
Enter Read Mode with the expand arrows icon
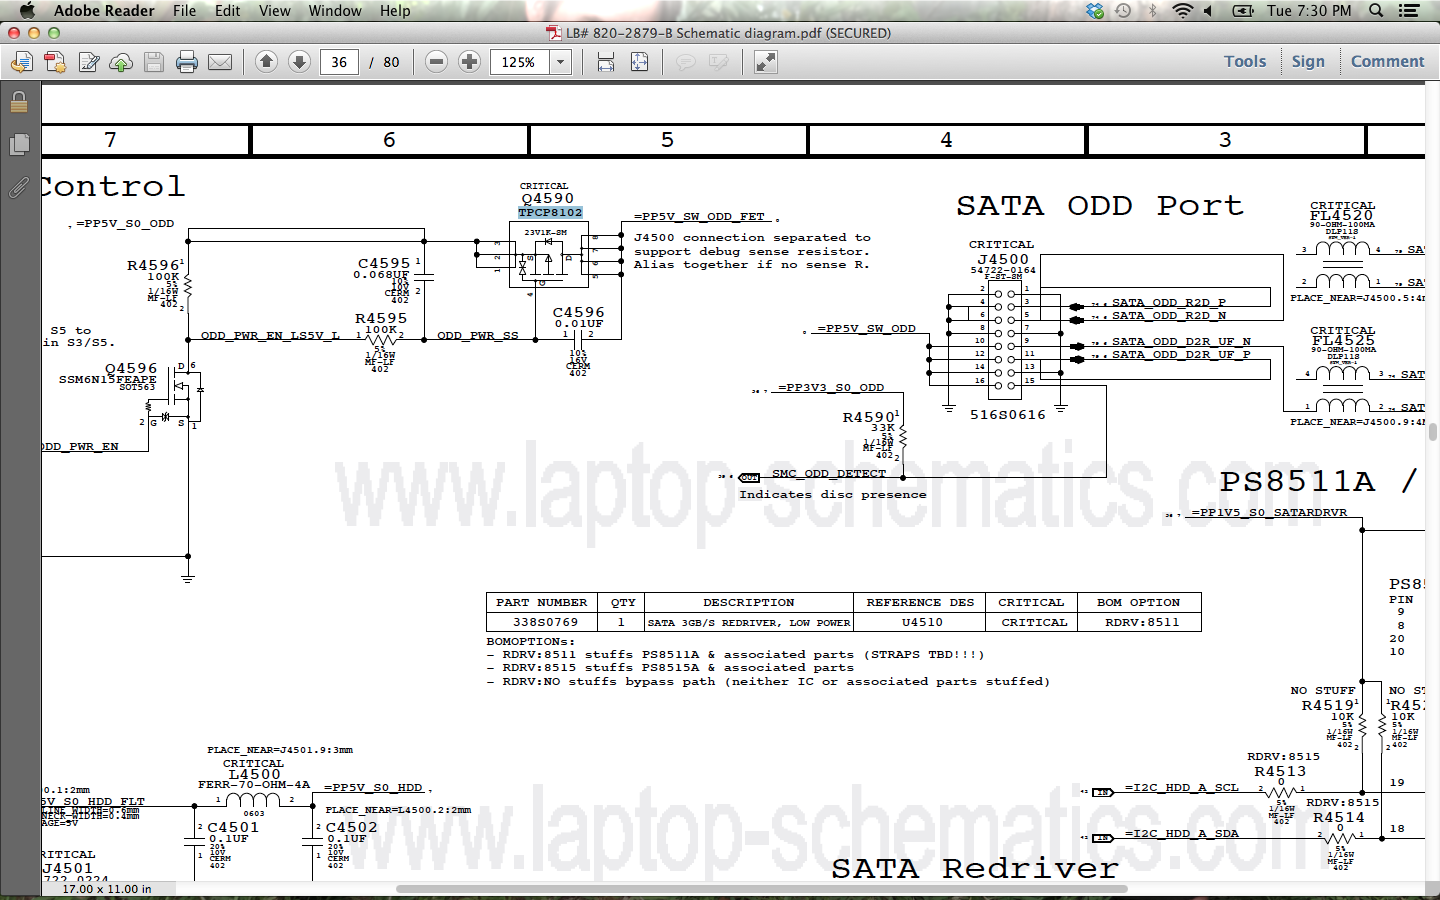pyautogui.click(x=765, y=62)
